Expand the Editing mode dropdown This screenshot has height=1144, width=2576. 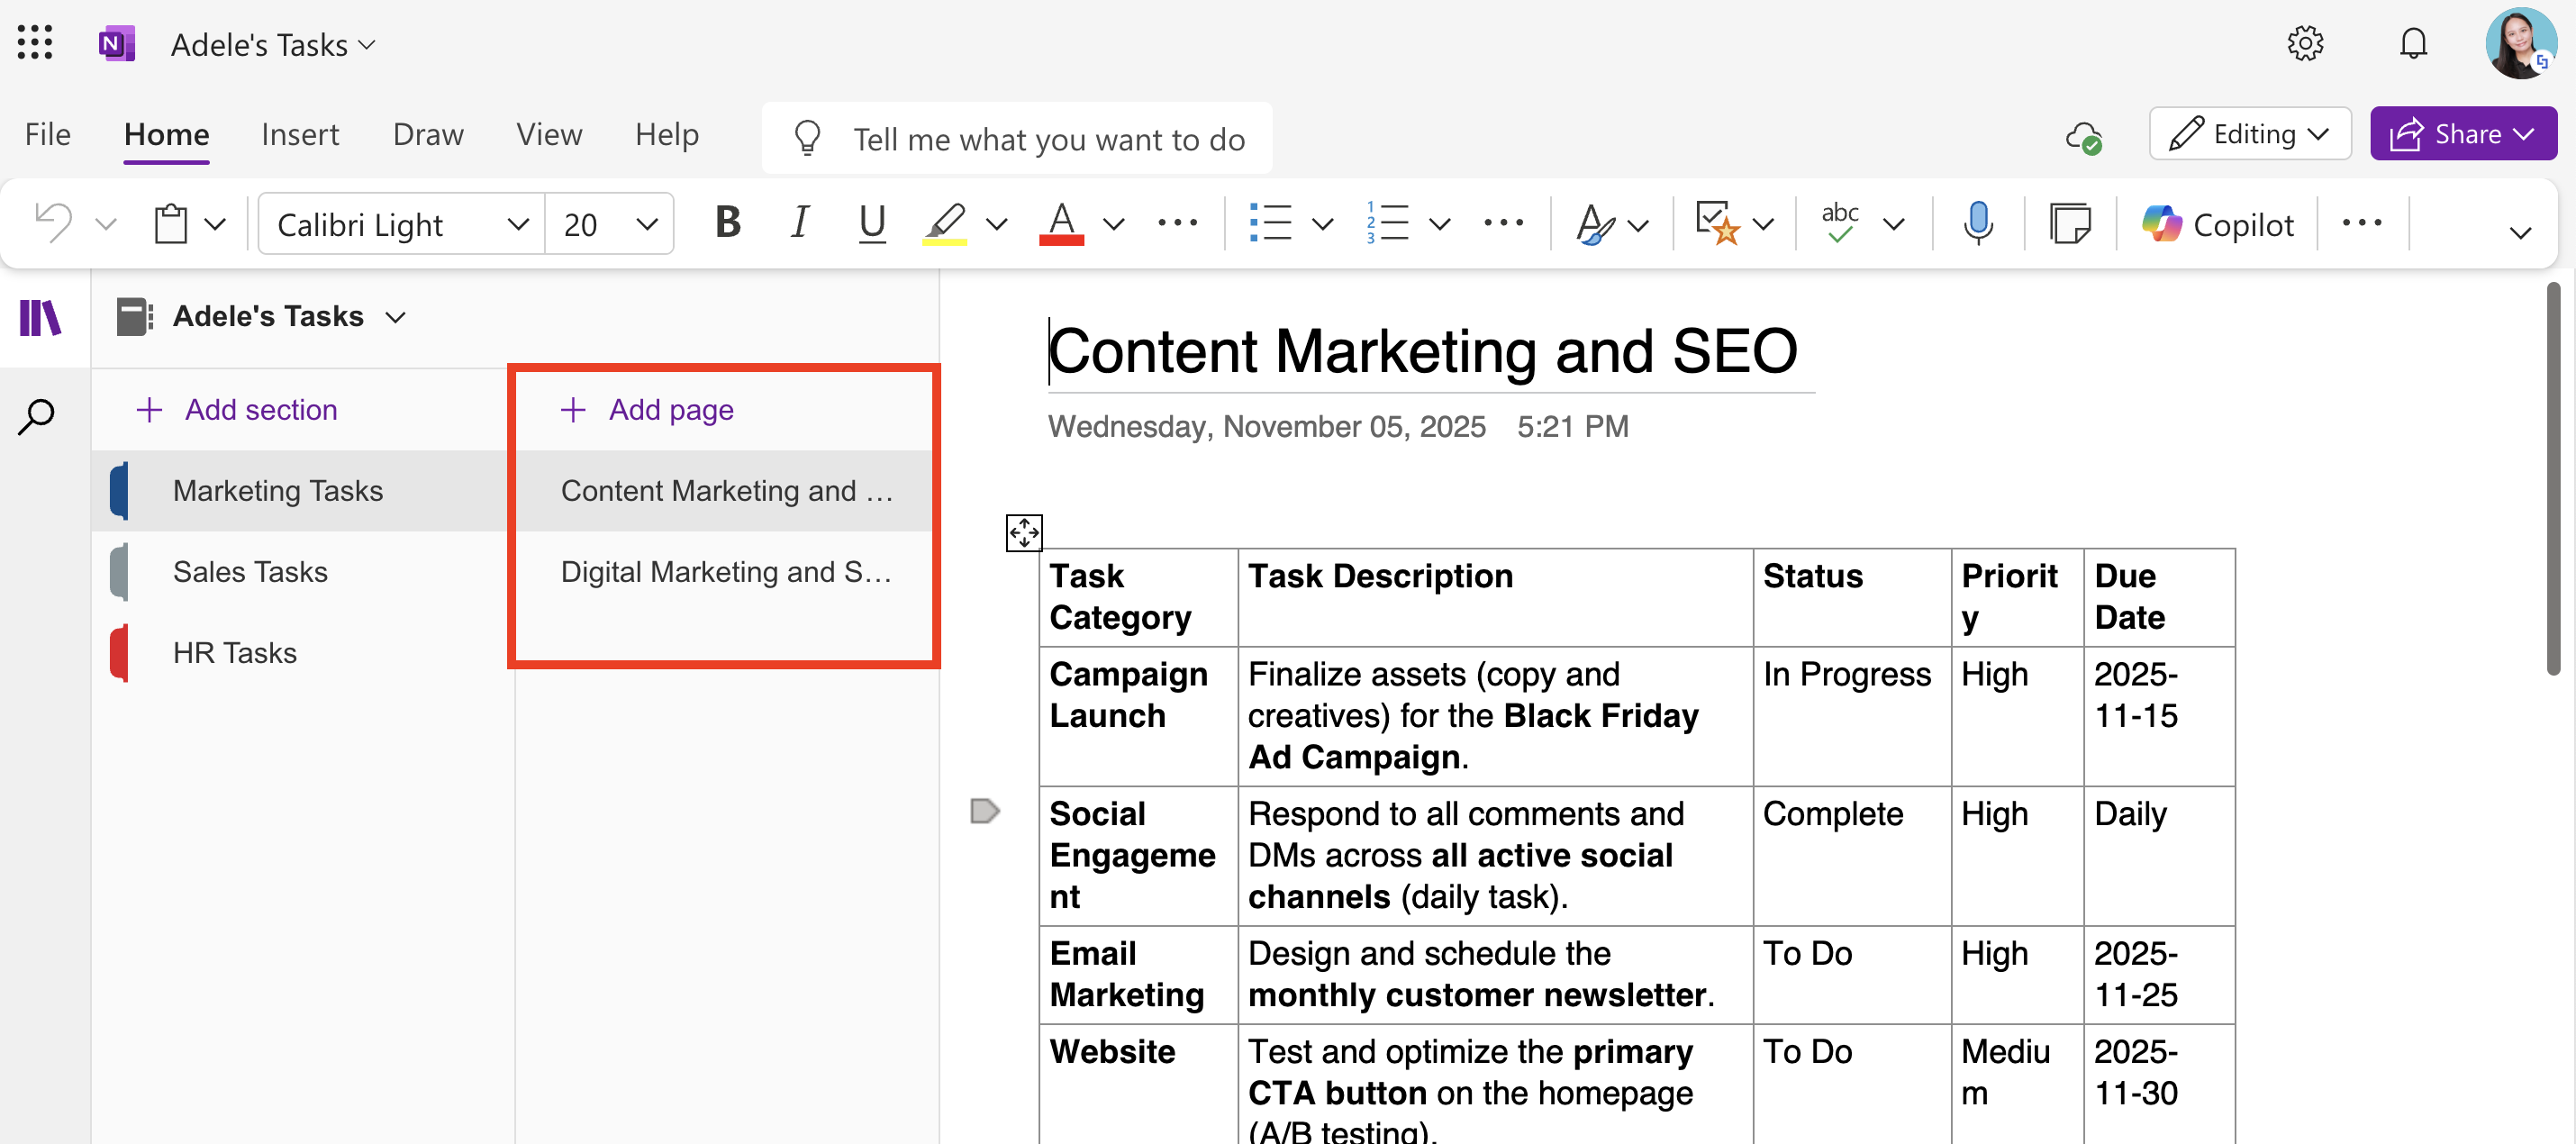[x=2250, y=134]
